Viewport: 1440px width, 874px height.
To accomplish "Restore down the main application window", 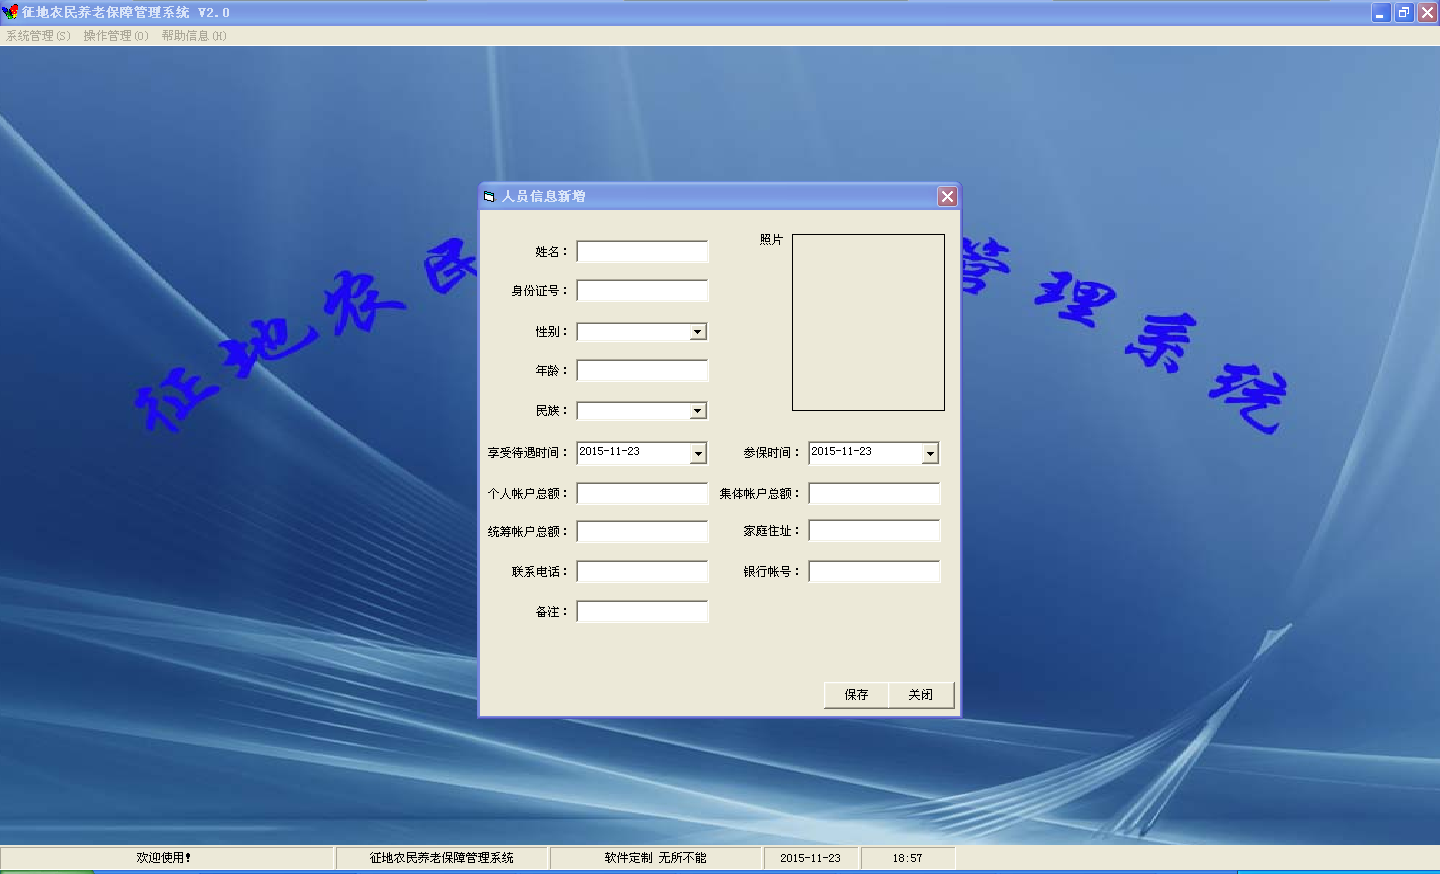I will [x=1404, y=13].
